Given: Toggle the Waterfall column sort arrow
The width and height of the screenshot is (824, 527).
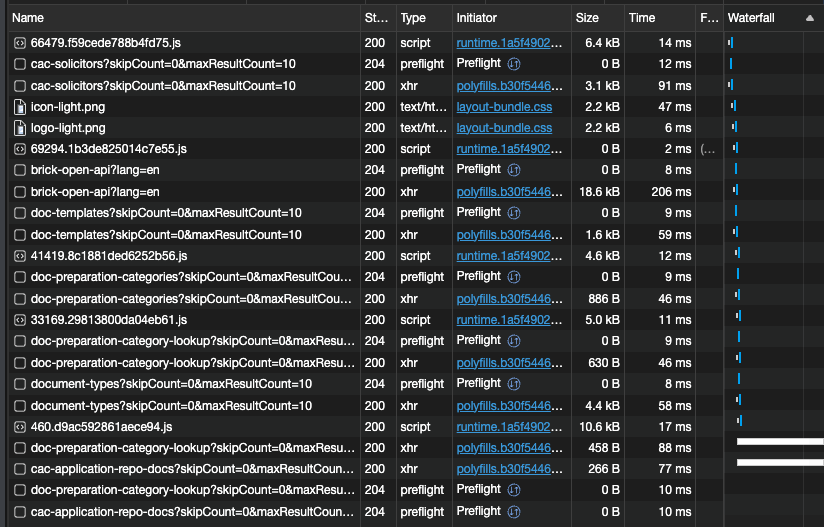Looking at the screenshot, I should click(x=809, y=18).
